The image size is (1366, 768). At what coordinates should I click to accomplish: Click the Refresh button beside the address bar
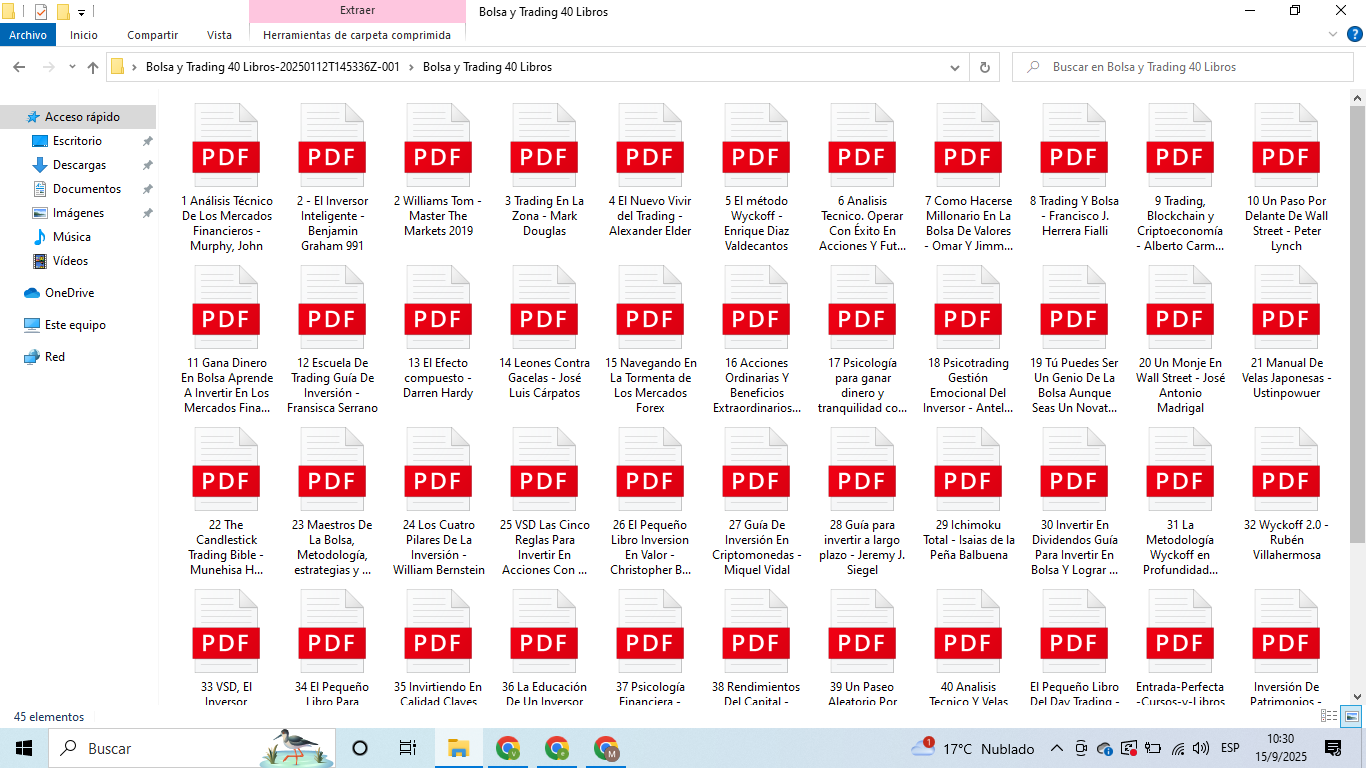pyautogui.click(x=985, y=67)
